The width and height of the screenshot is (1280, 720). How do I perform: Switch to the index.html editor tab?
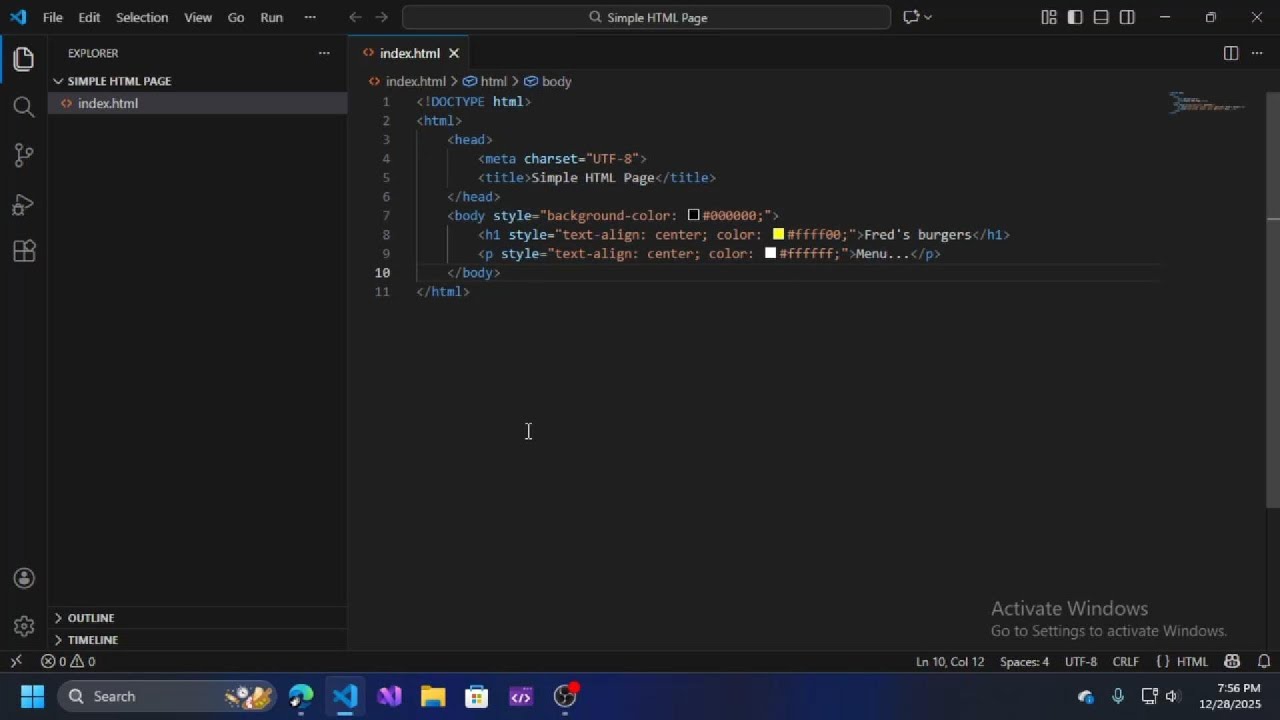[409, 53]
